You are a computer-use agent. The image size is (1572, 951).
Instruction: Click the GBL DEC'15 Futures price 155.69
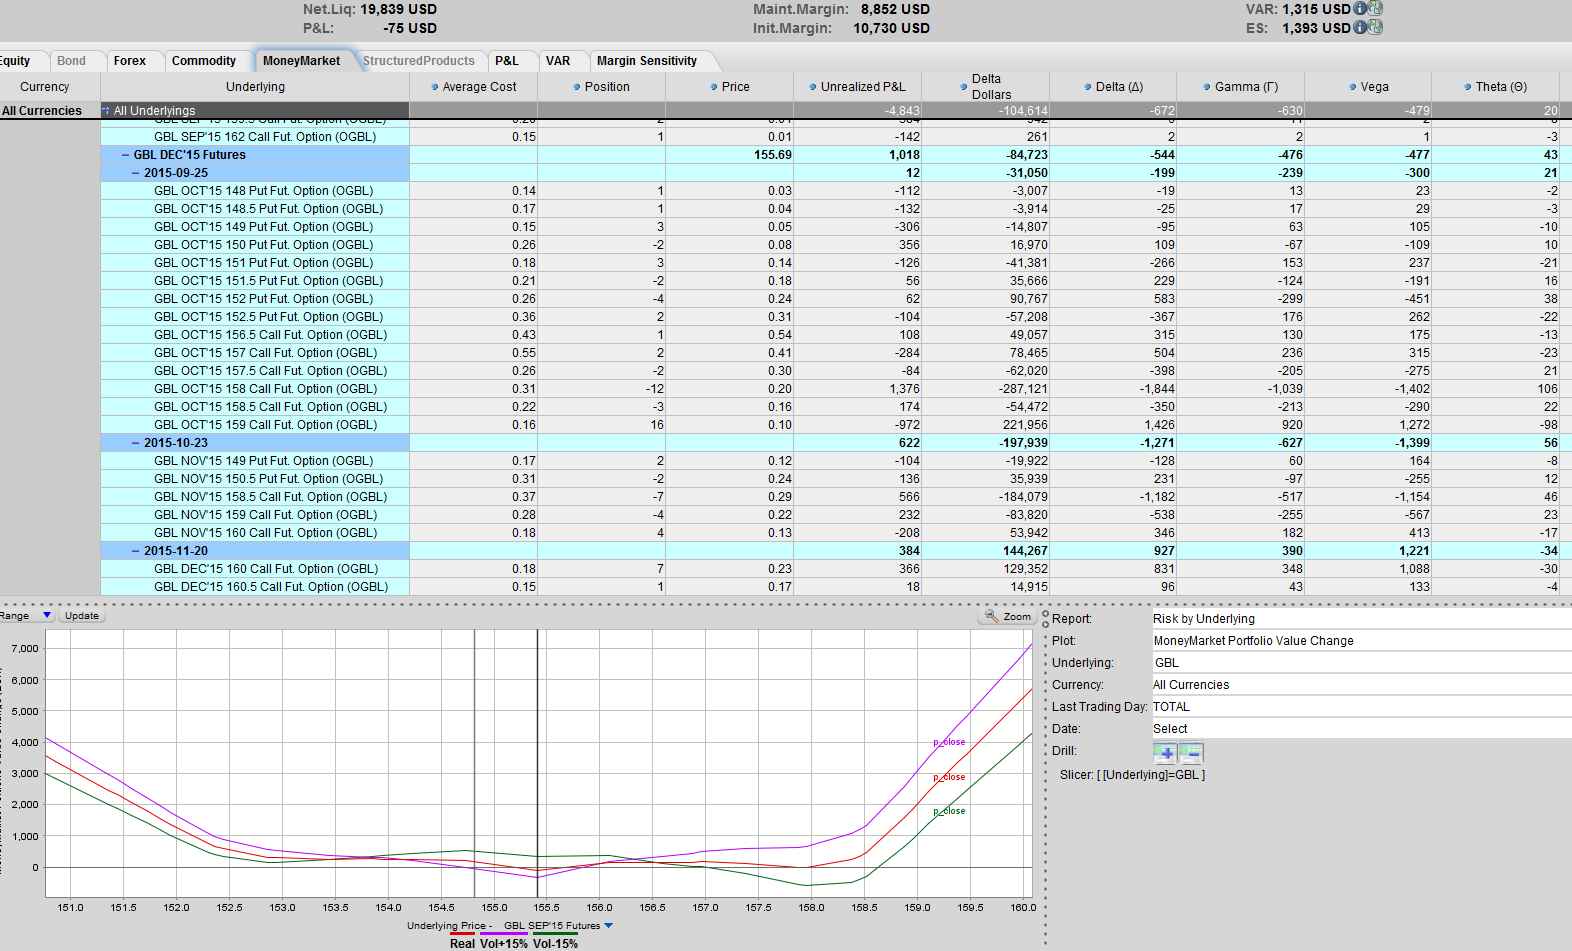click(x=773, y=155)
